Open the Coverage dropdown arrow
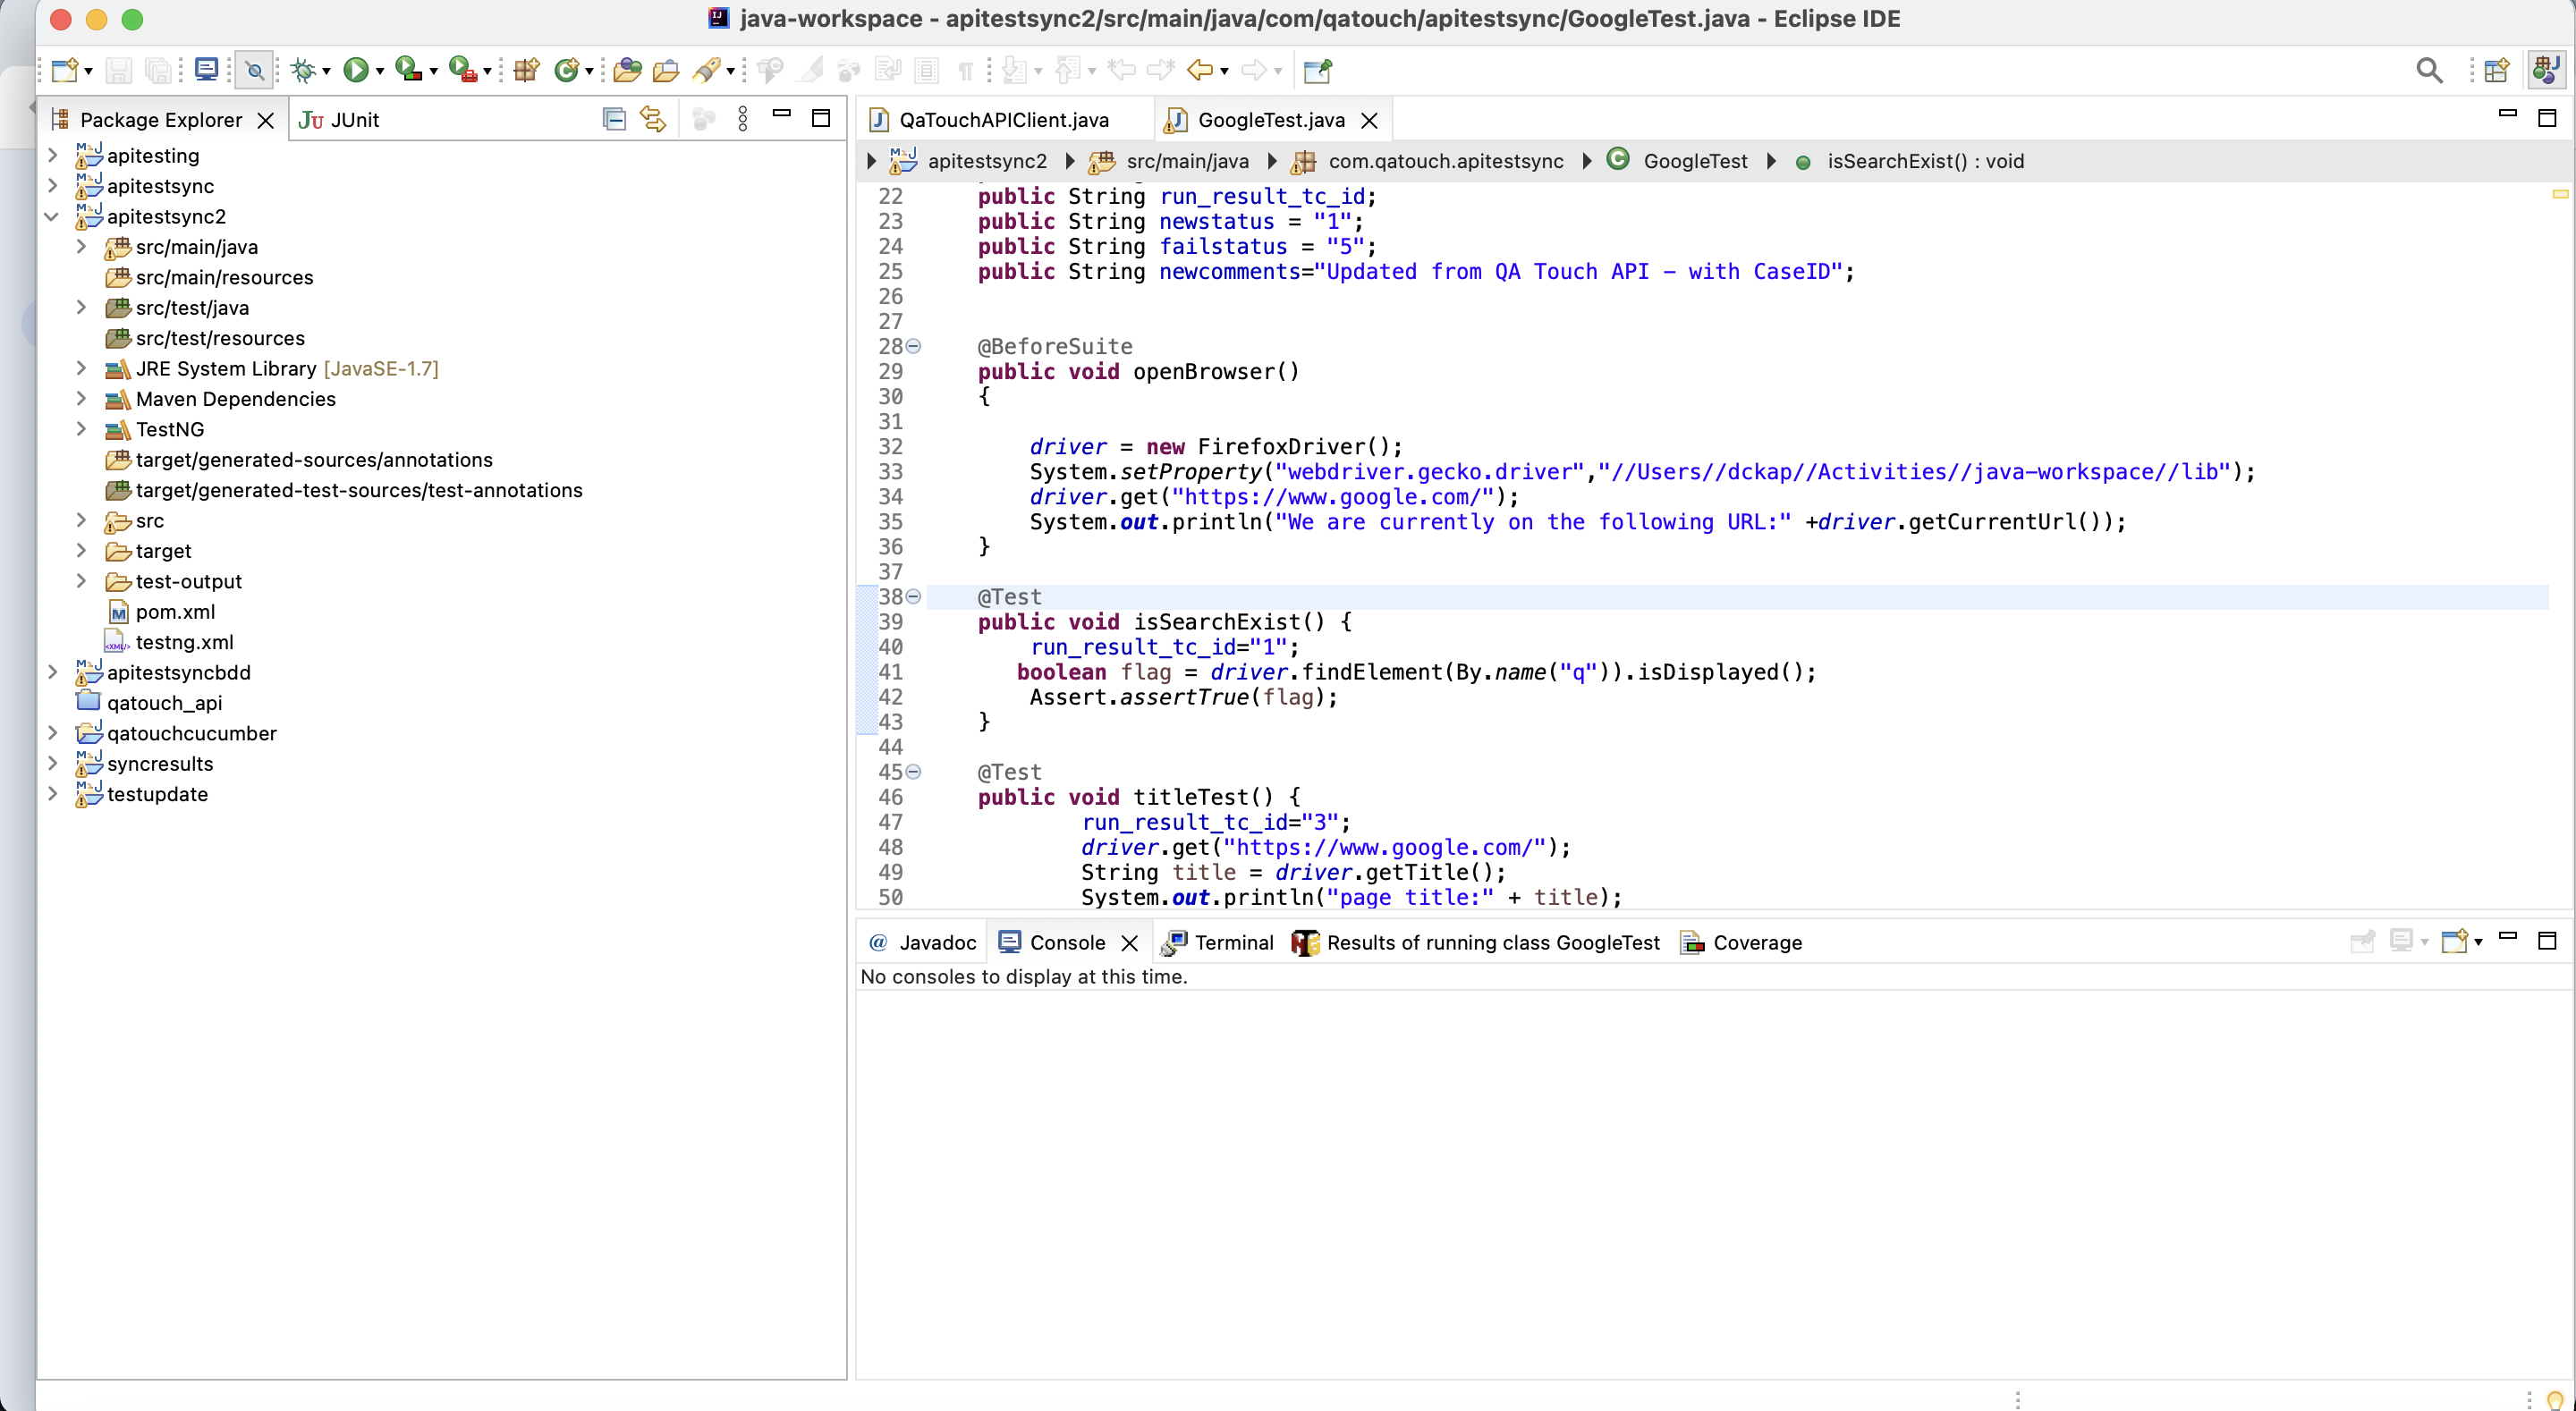This screenshot has width=2576, height=1411. [433, 72]
